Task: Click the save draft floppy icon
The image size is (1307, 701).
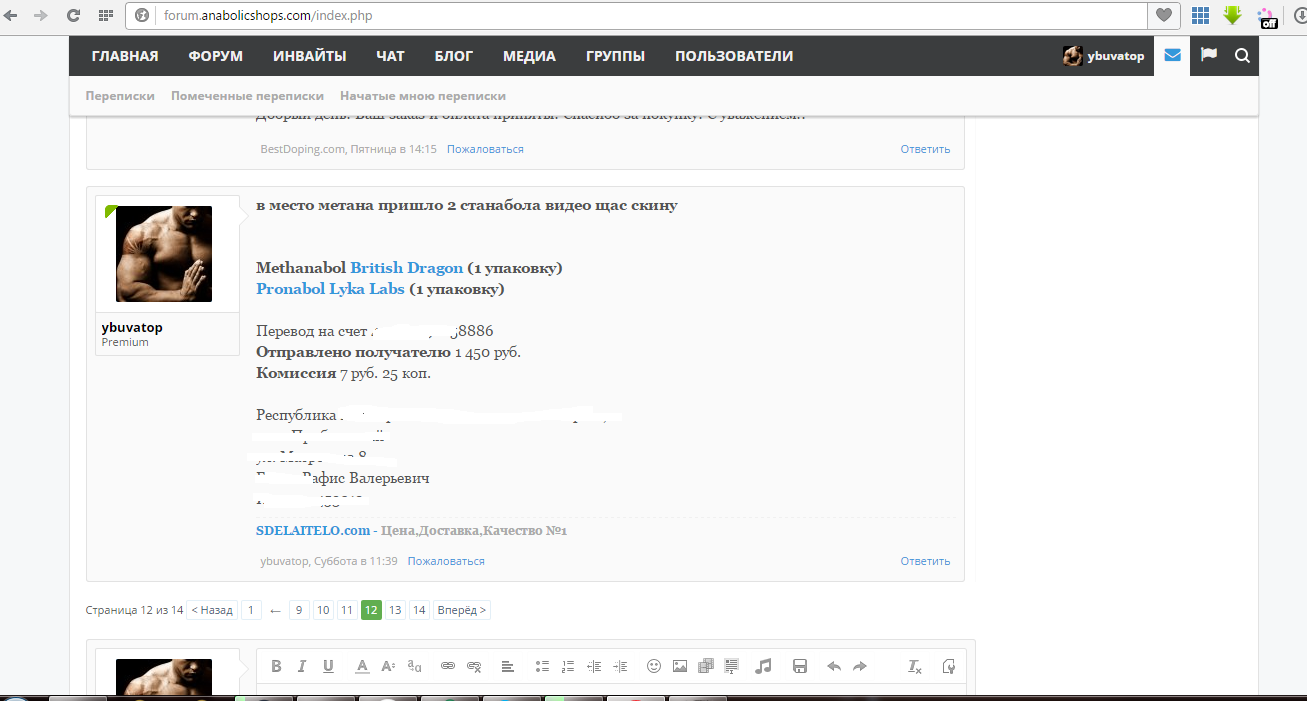Action: tap(799, 666)
